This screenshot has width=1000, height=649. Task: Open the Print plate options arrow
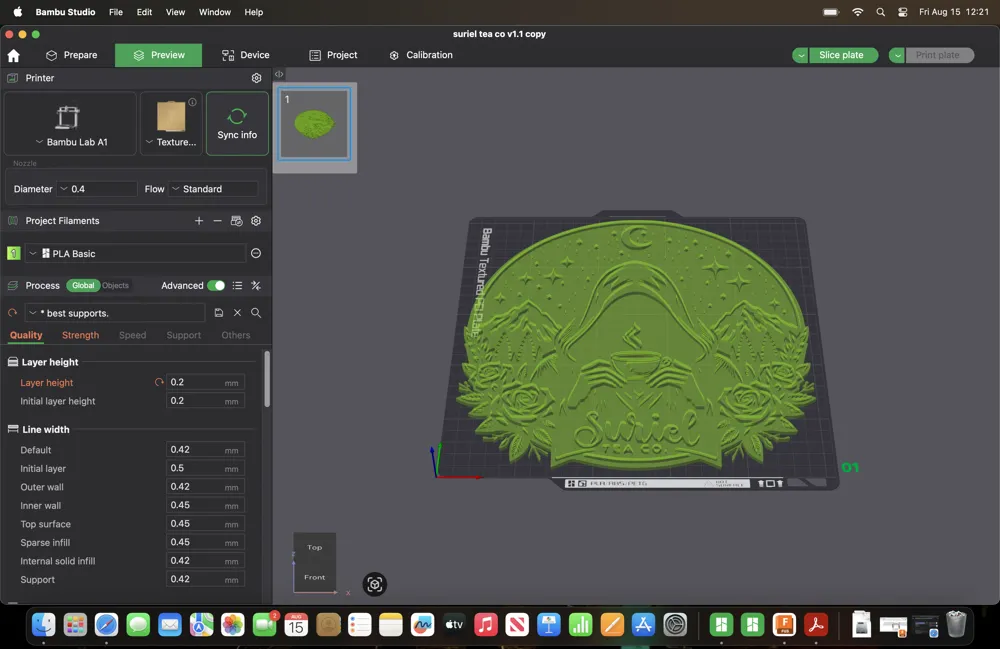coord(897,55)
